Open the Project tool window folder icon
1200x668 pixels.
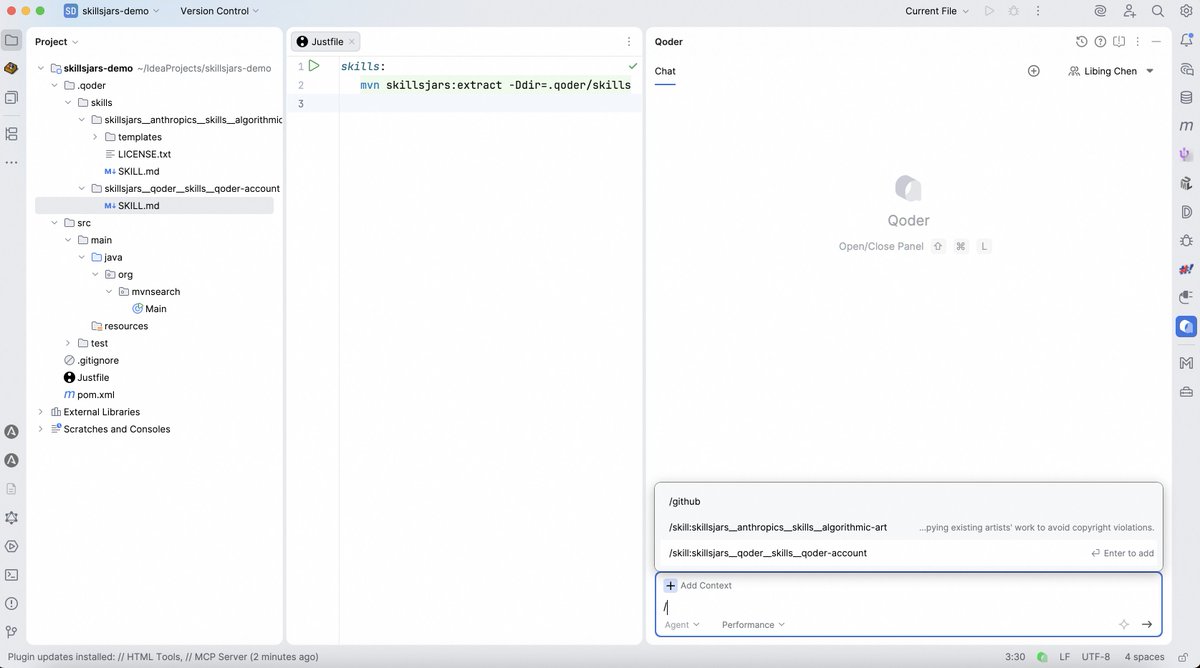11,41
